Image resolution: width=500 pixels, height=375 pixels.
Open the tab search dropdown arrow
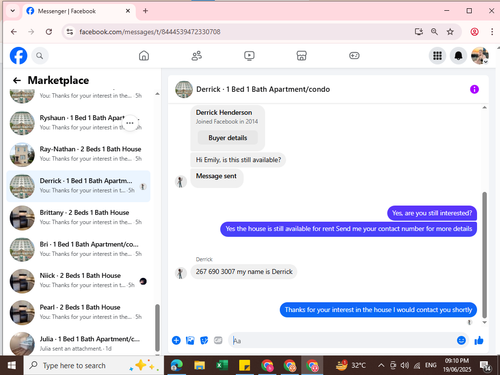[13, 11]
